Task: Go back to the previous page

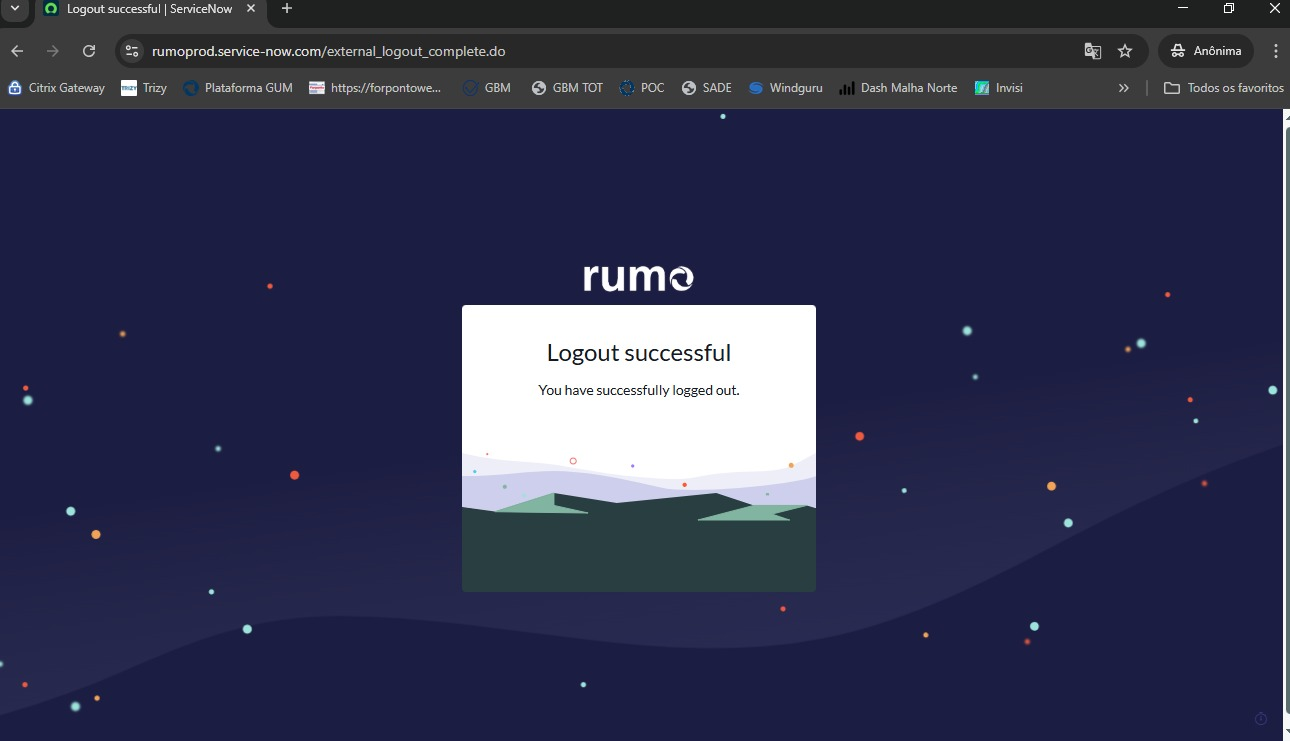Action: [17, 51]
